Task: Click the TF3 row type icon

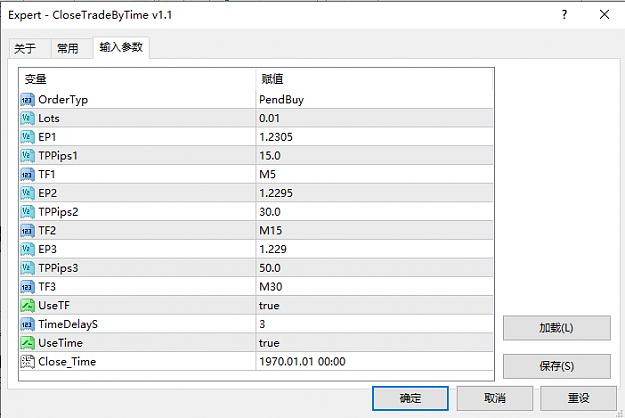Action: pyautogui.click(x=28, y=287)
